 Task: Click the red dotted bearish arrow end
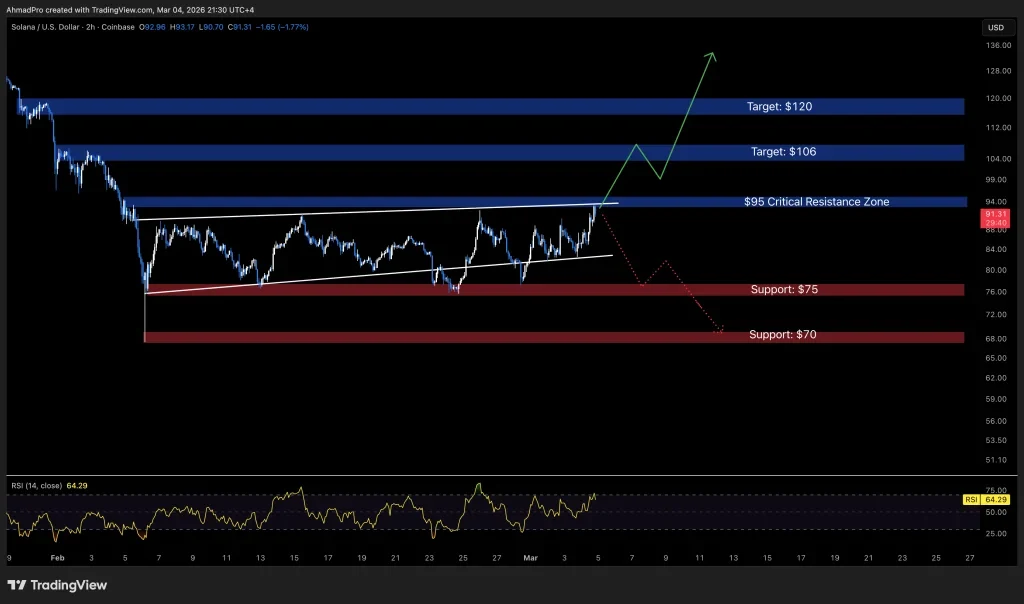point(719,330)
